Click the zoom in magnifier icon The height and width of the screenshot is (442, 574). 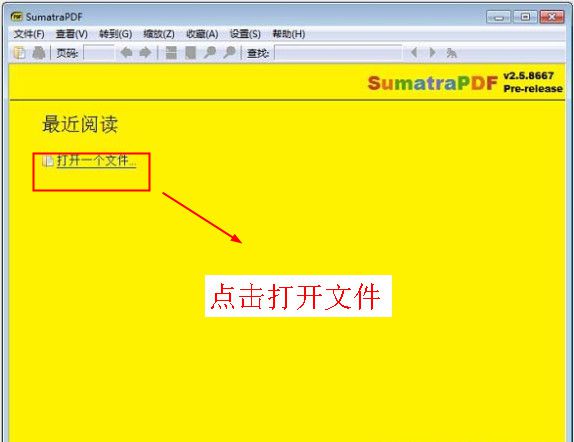click(229, 53)
